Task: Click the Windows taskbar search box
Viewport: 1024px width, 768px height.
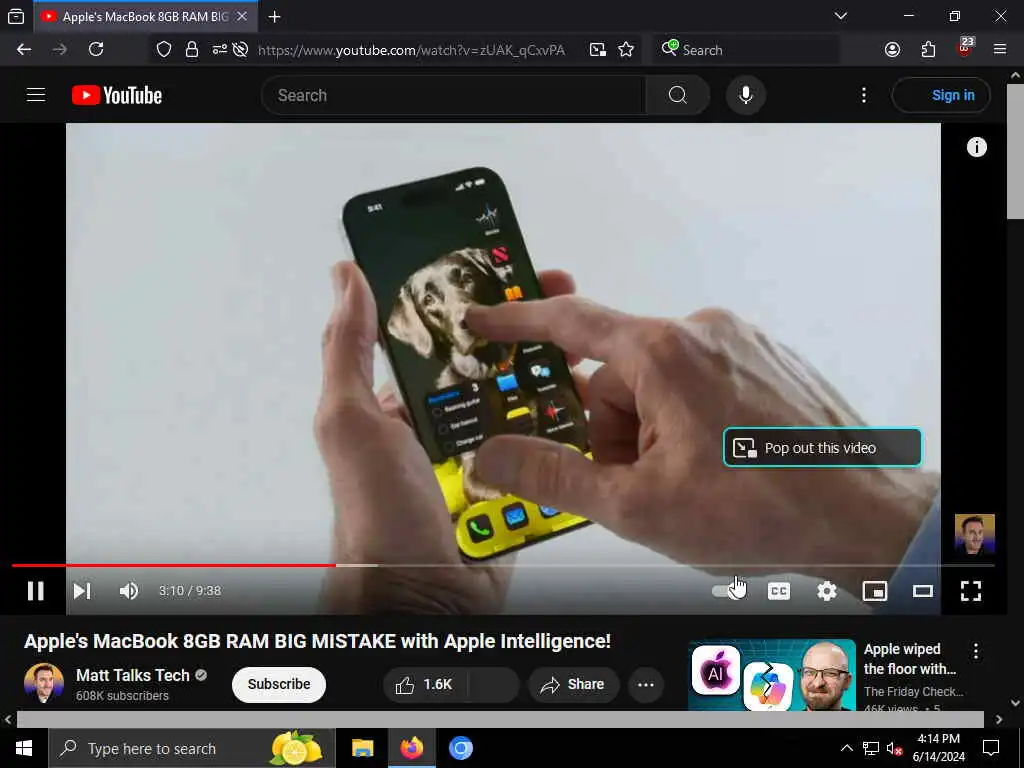Action: (191, 748)
